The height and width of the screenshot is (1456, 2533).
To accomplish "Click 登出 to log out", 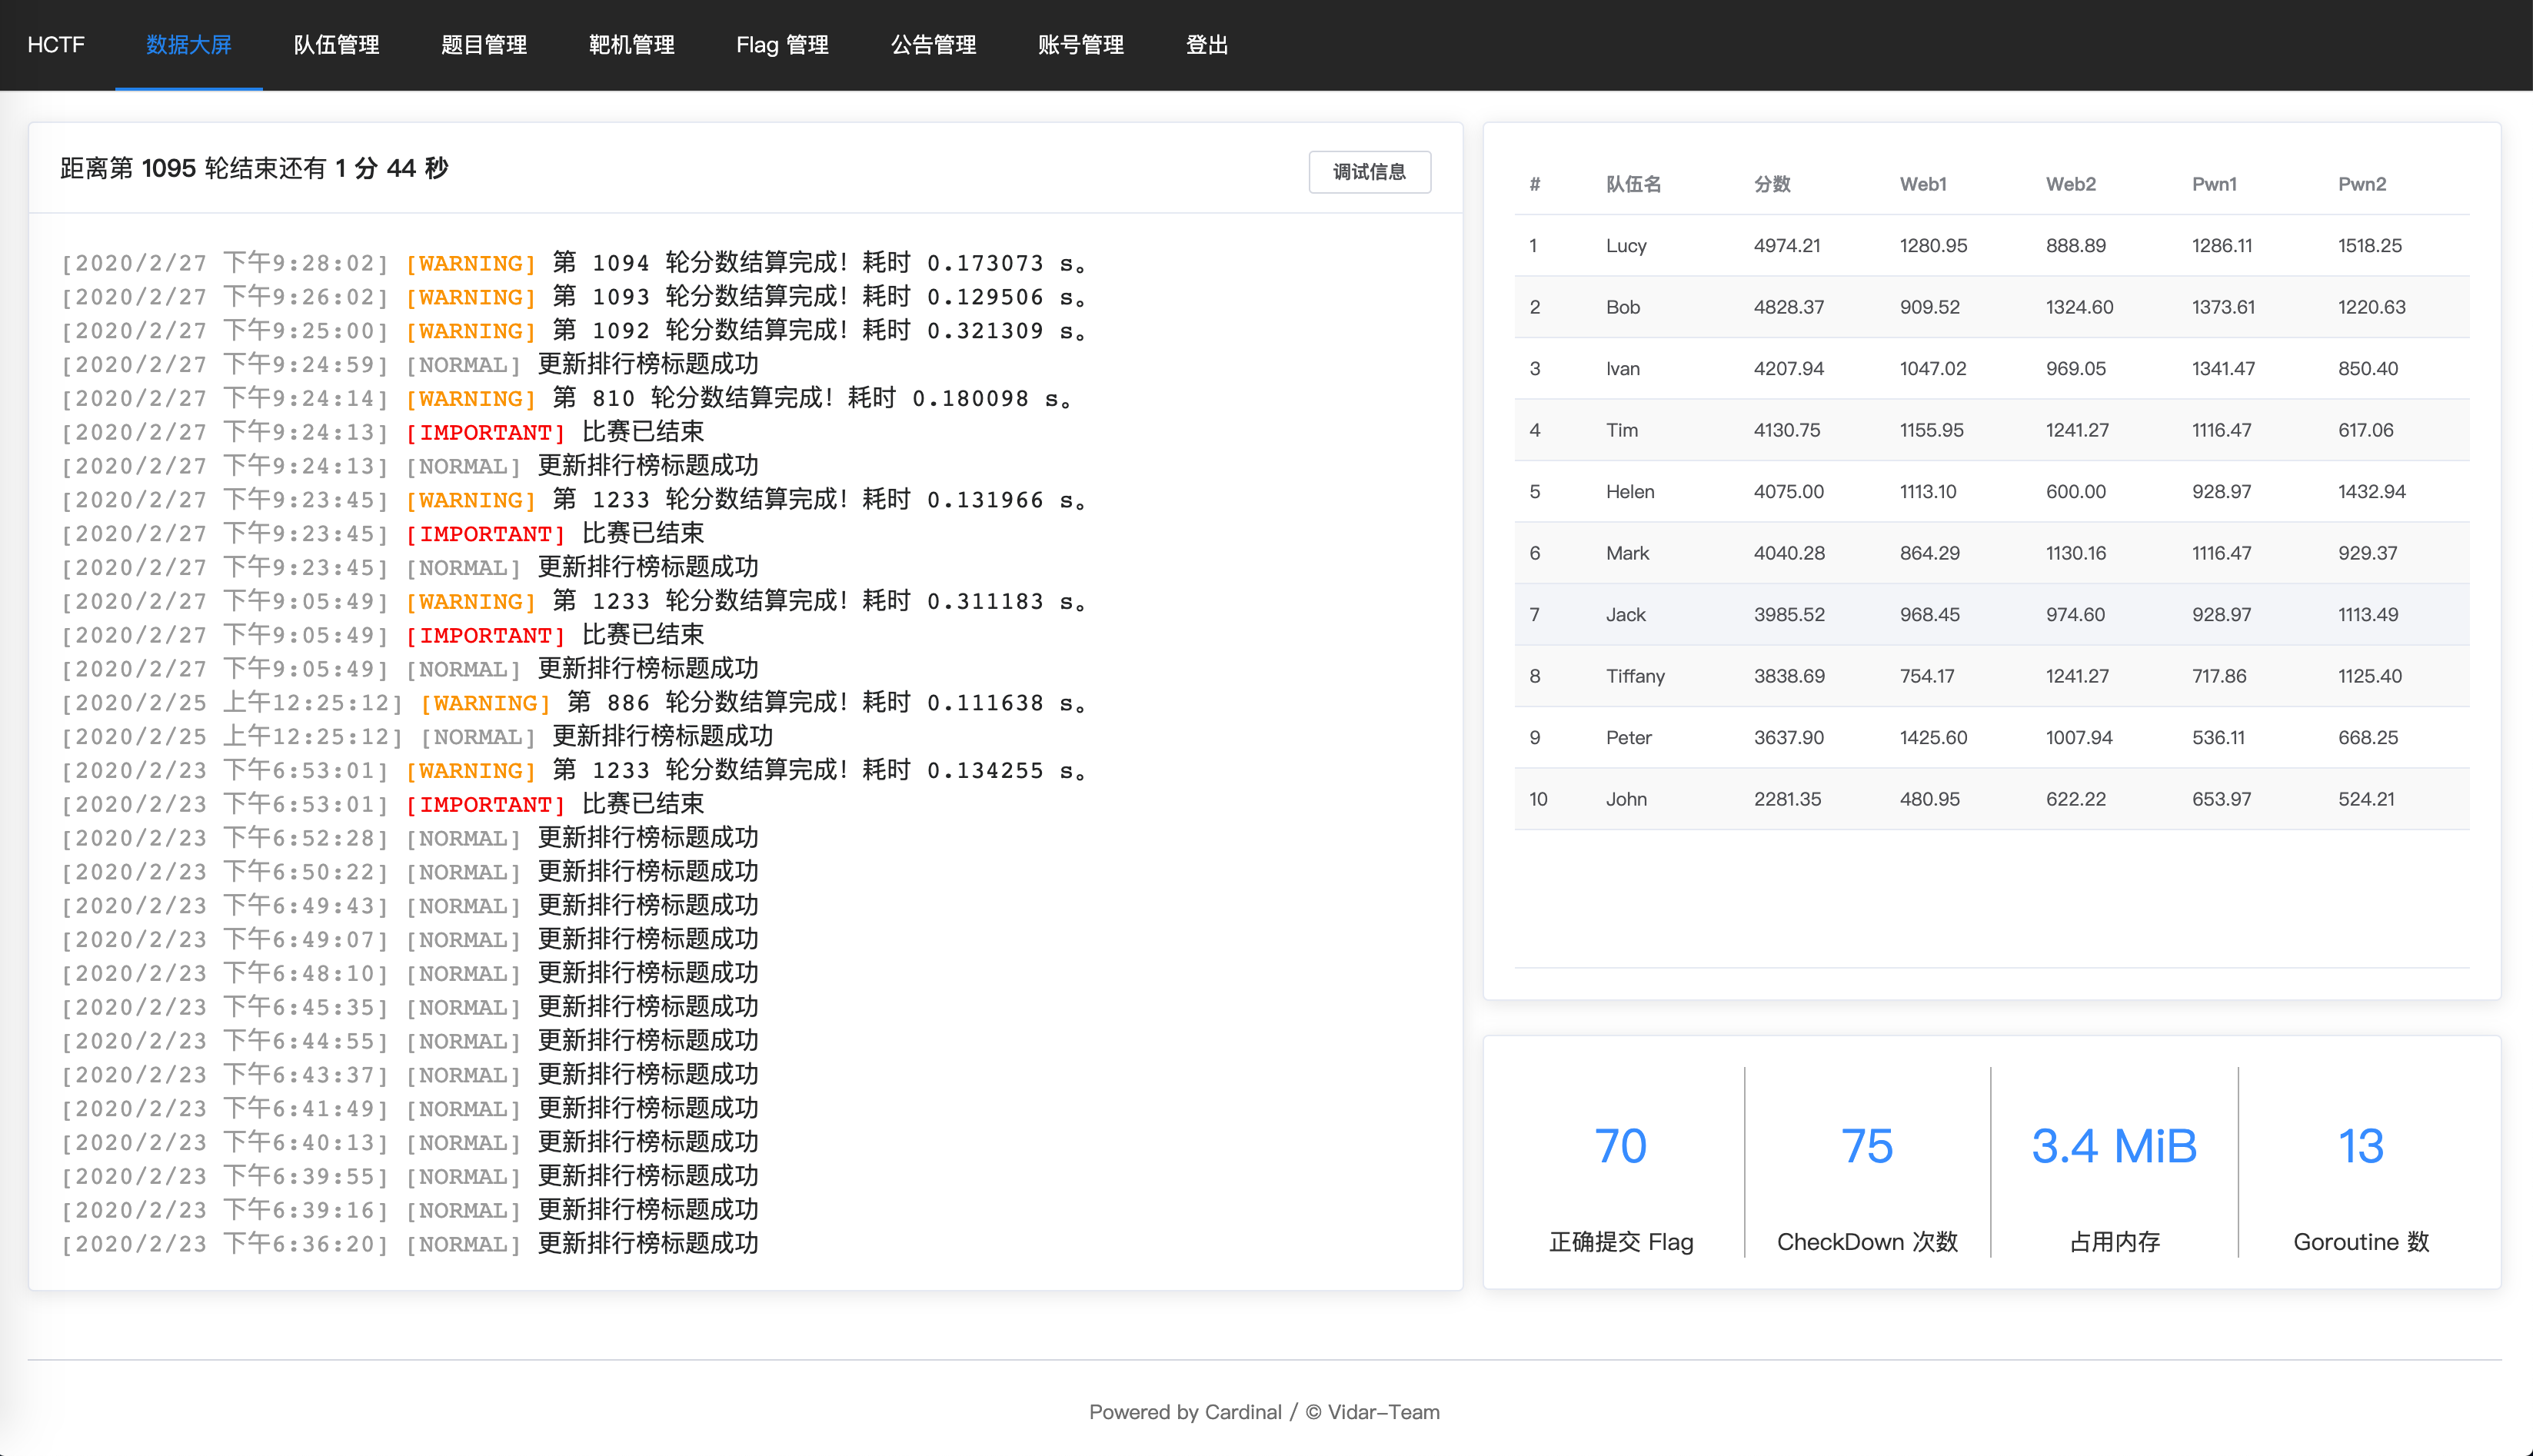I will 1206,45.
